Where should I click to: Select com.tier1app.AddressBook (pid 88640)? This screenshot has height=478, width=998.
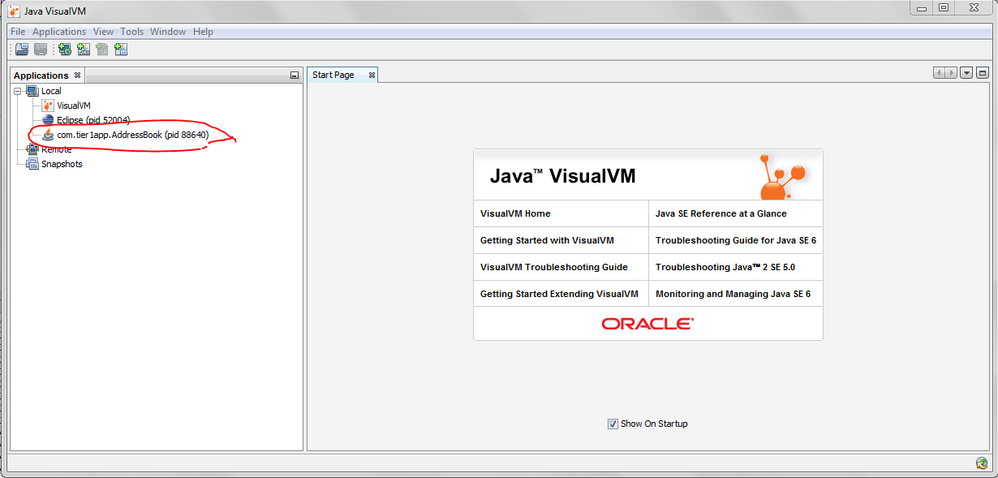click(133, 135)
